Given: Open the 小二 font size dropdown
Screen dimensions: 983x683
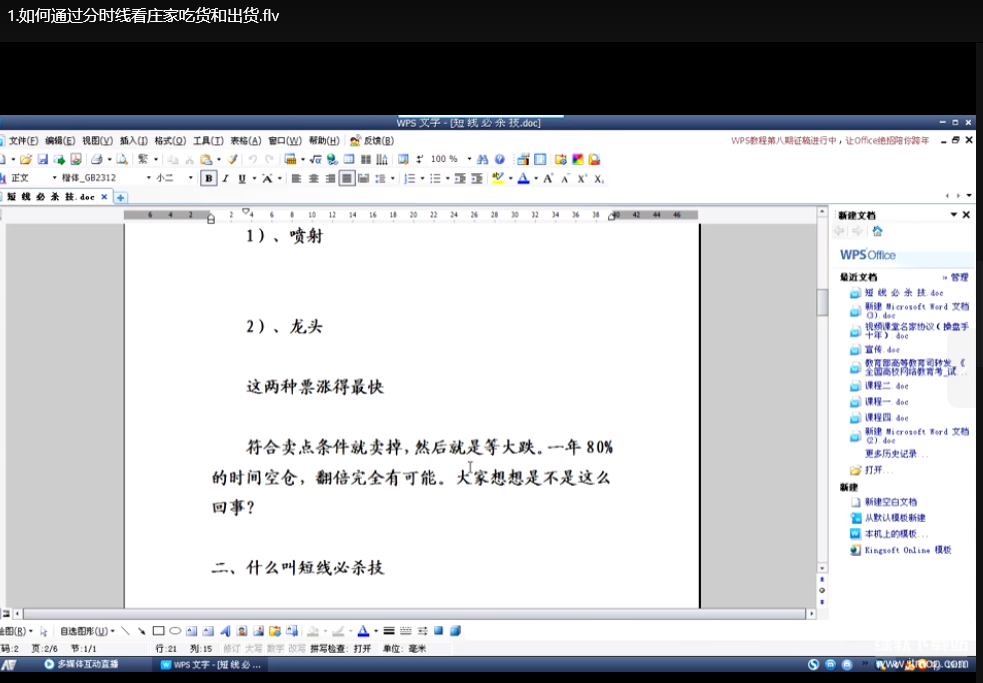Looking at the screenshot, I should point(191,178).
